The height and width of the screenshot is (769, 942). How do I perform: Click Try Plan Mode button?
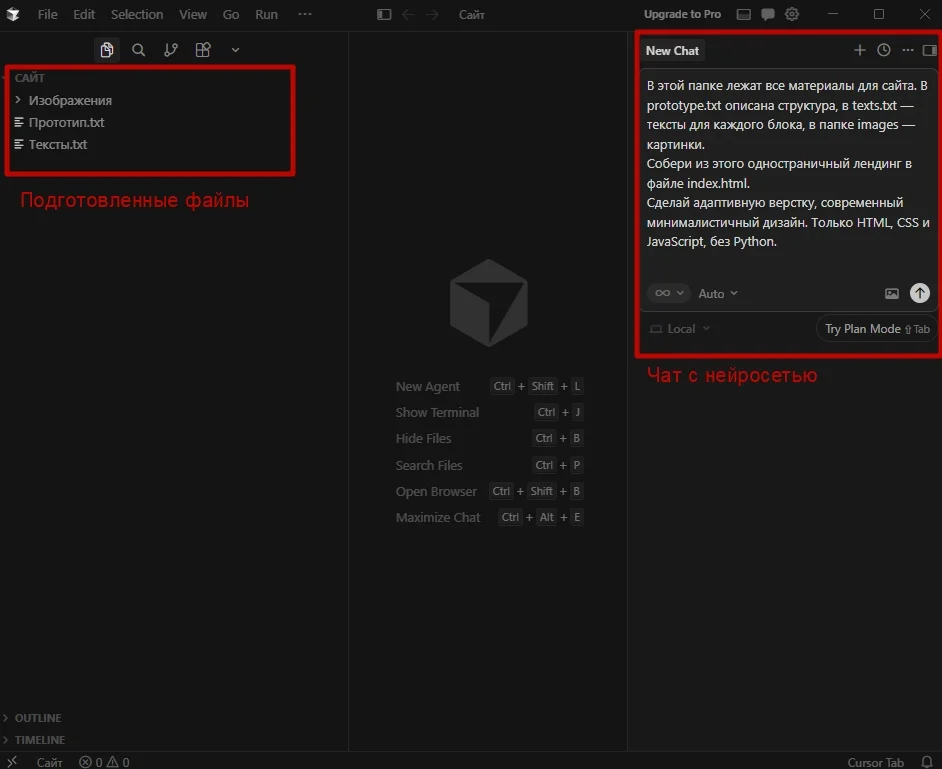tap(877, 329)
